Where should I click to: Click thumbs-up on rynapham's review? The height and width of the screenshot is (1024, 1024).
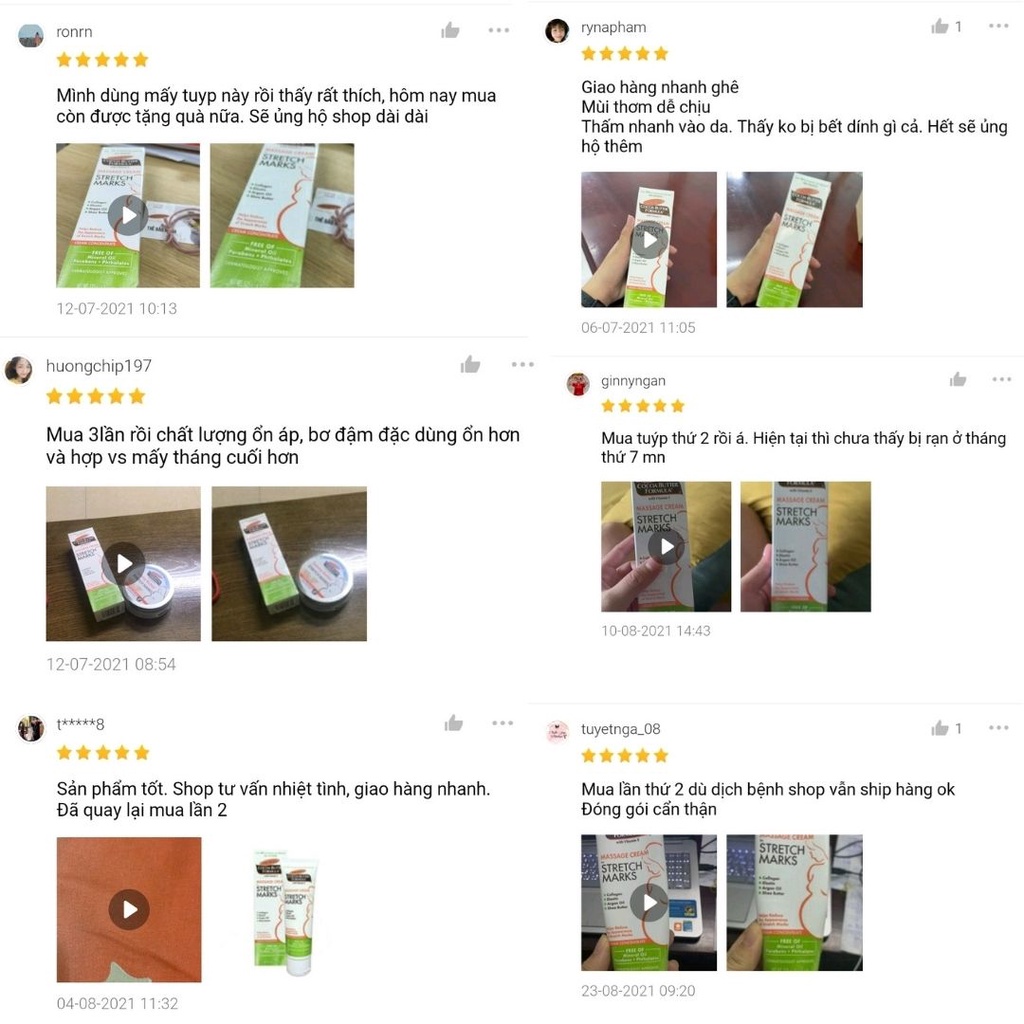coord(940,26)
